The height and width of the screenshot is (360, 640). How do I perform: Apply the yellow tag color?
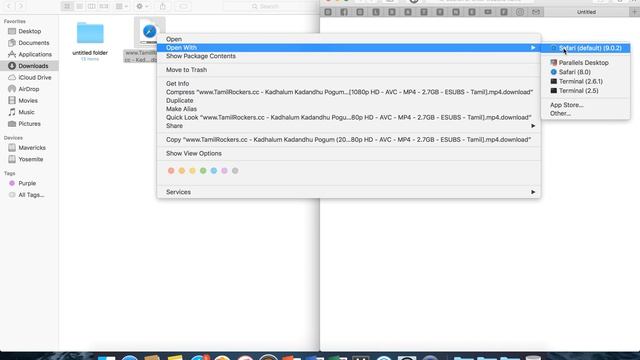[x=192, y=171]
